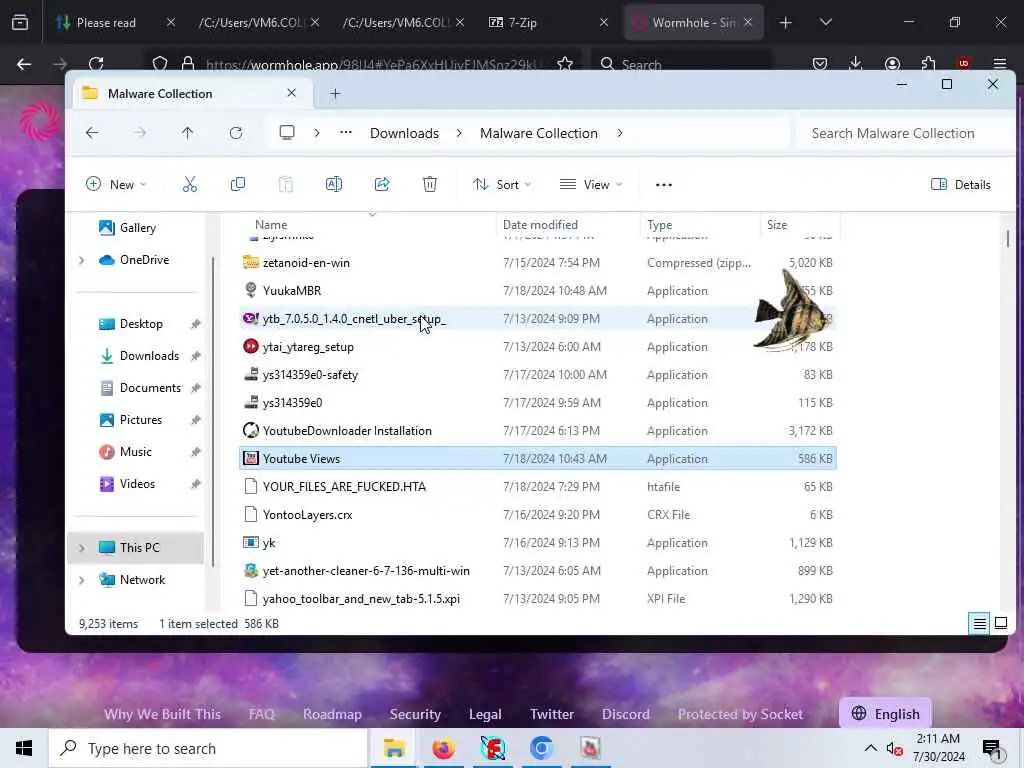Select Downloads in the breadcrumb path

click(x=404, y=133)
